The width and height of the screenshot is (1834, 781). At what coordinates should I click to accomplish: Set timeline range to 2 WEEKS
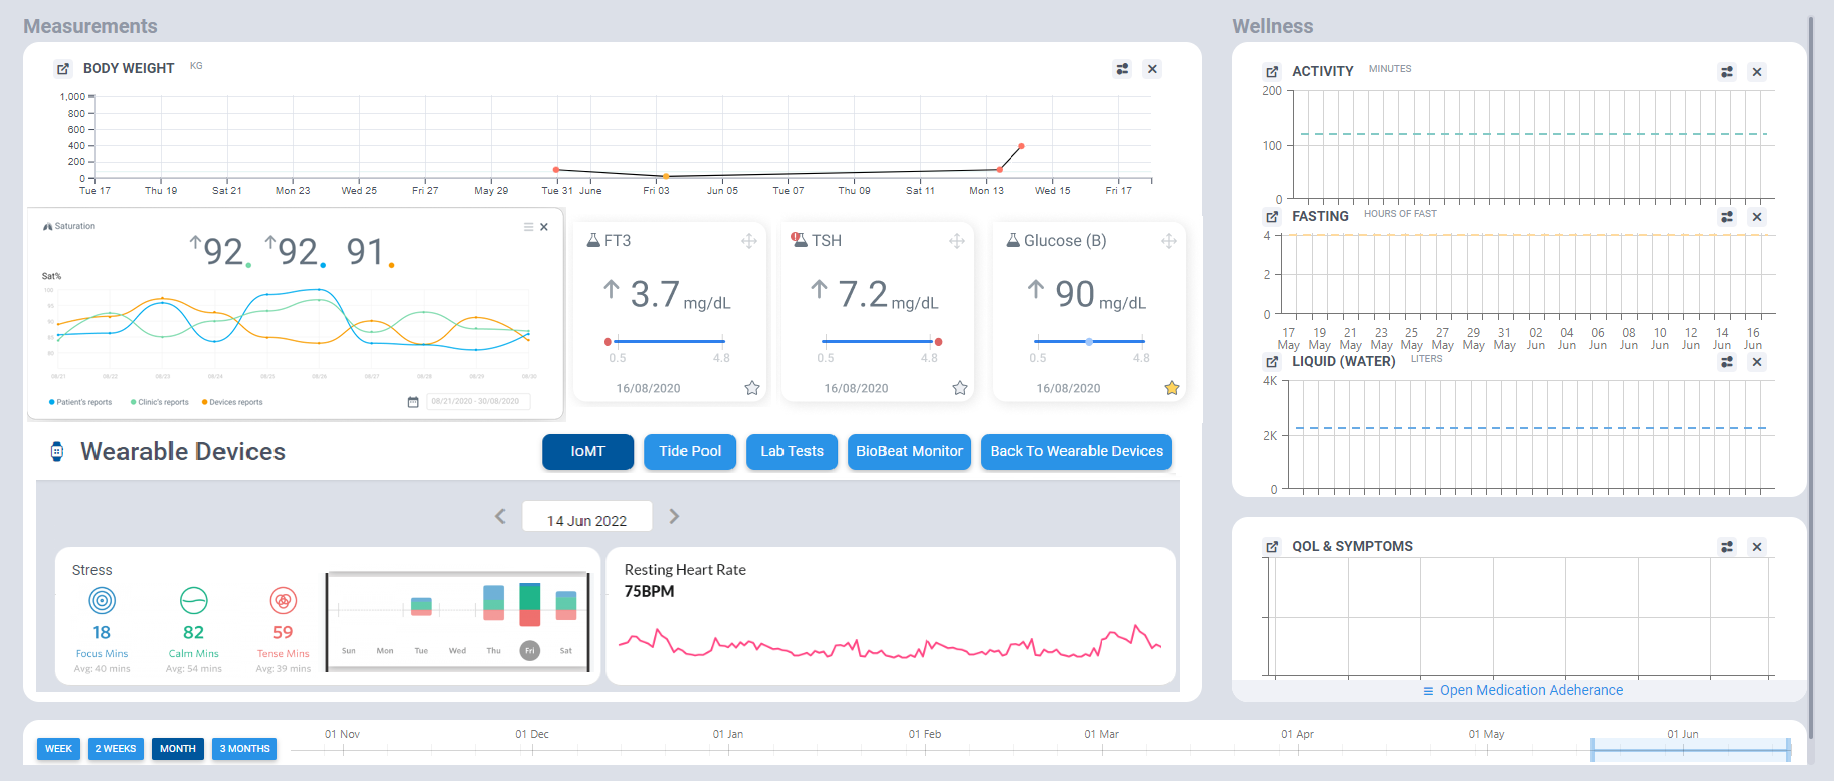(116, 749)
